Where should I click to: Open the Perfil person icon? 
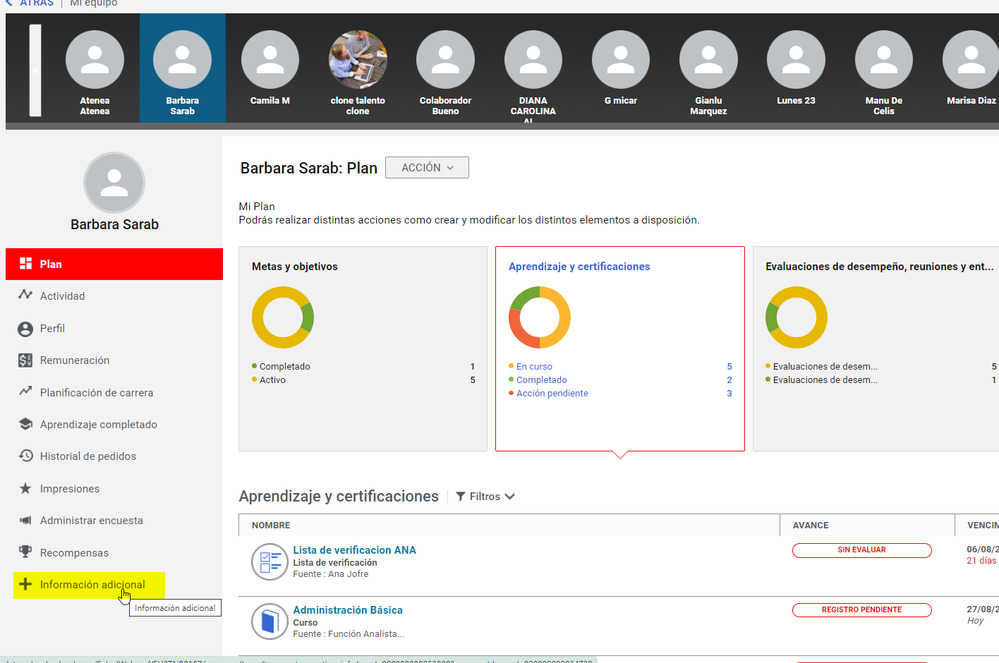[x=26, y=328]
